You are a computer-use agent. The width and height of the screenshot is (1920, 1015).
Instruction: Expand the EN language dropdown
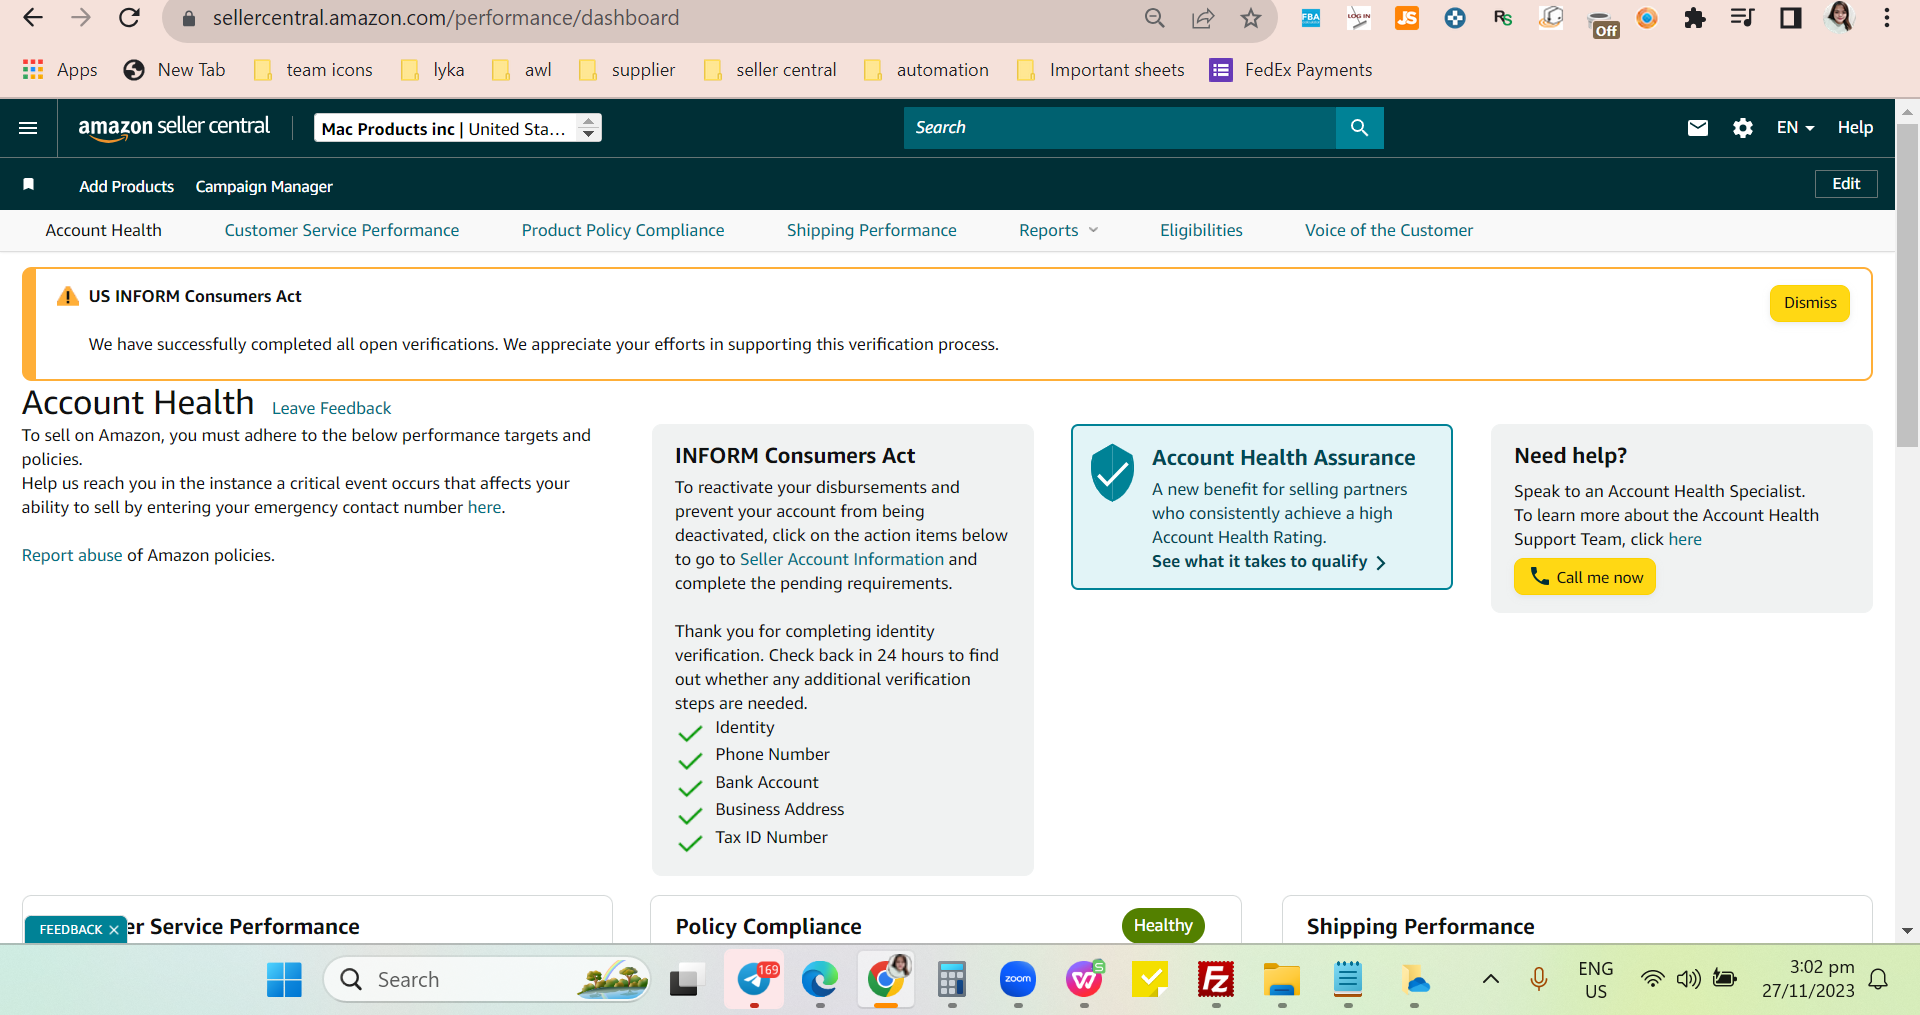tap(1795, 128)
